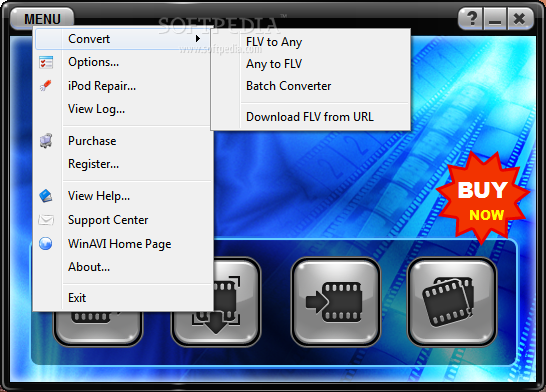Screen dimensions: 546x392
Task: Open Support Center entry
Action: pos(123,220)
